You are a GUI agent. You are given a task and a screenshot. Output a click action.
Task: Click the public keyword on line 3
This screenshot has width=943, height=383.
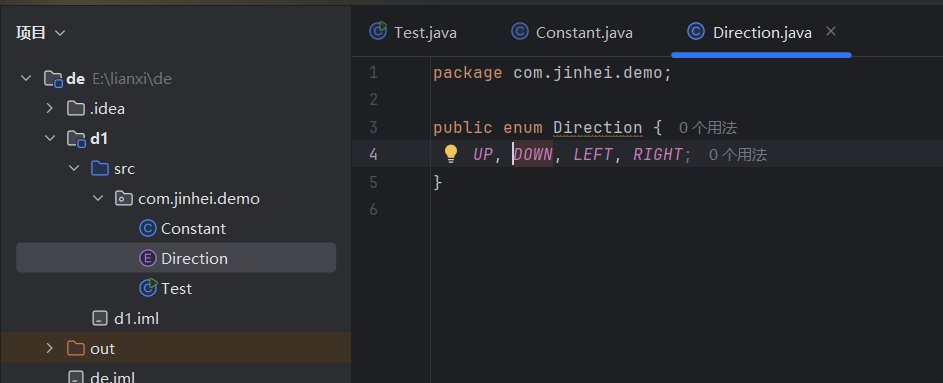pyautogui.click(x=463, y=128)
